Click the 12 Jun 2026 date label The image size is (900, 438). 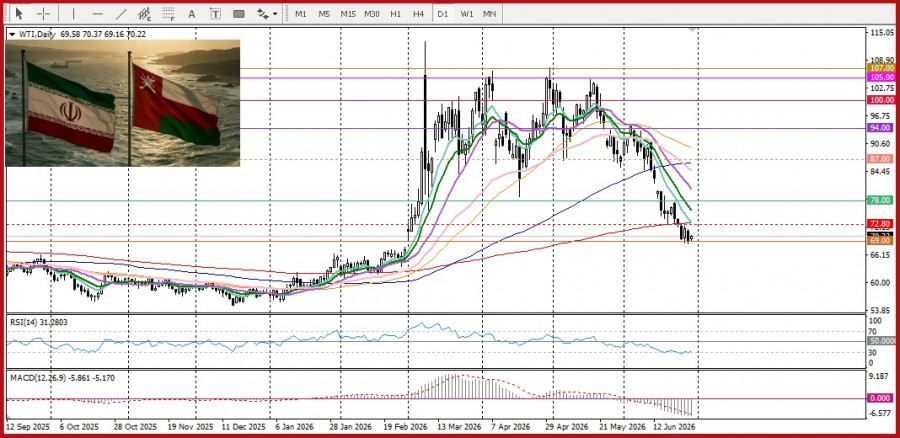point(675,427)
